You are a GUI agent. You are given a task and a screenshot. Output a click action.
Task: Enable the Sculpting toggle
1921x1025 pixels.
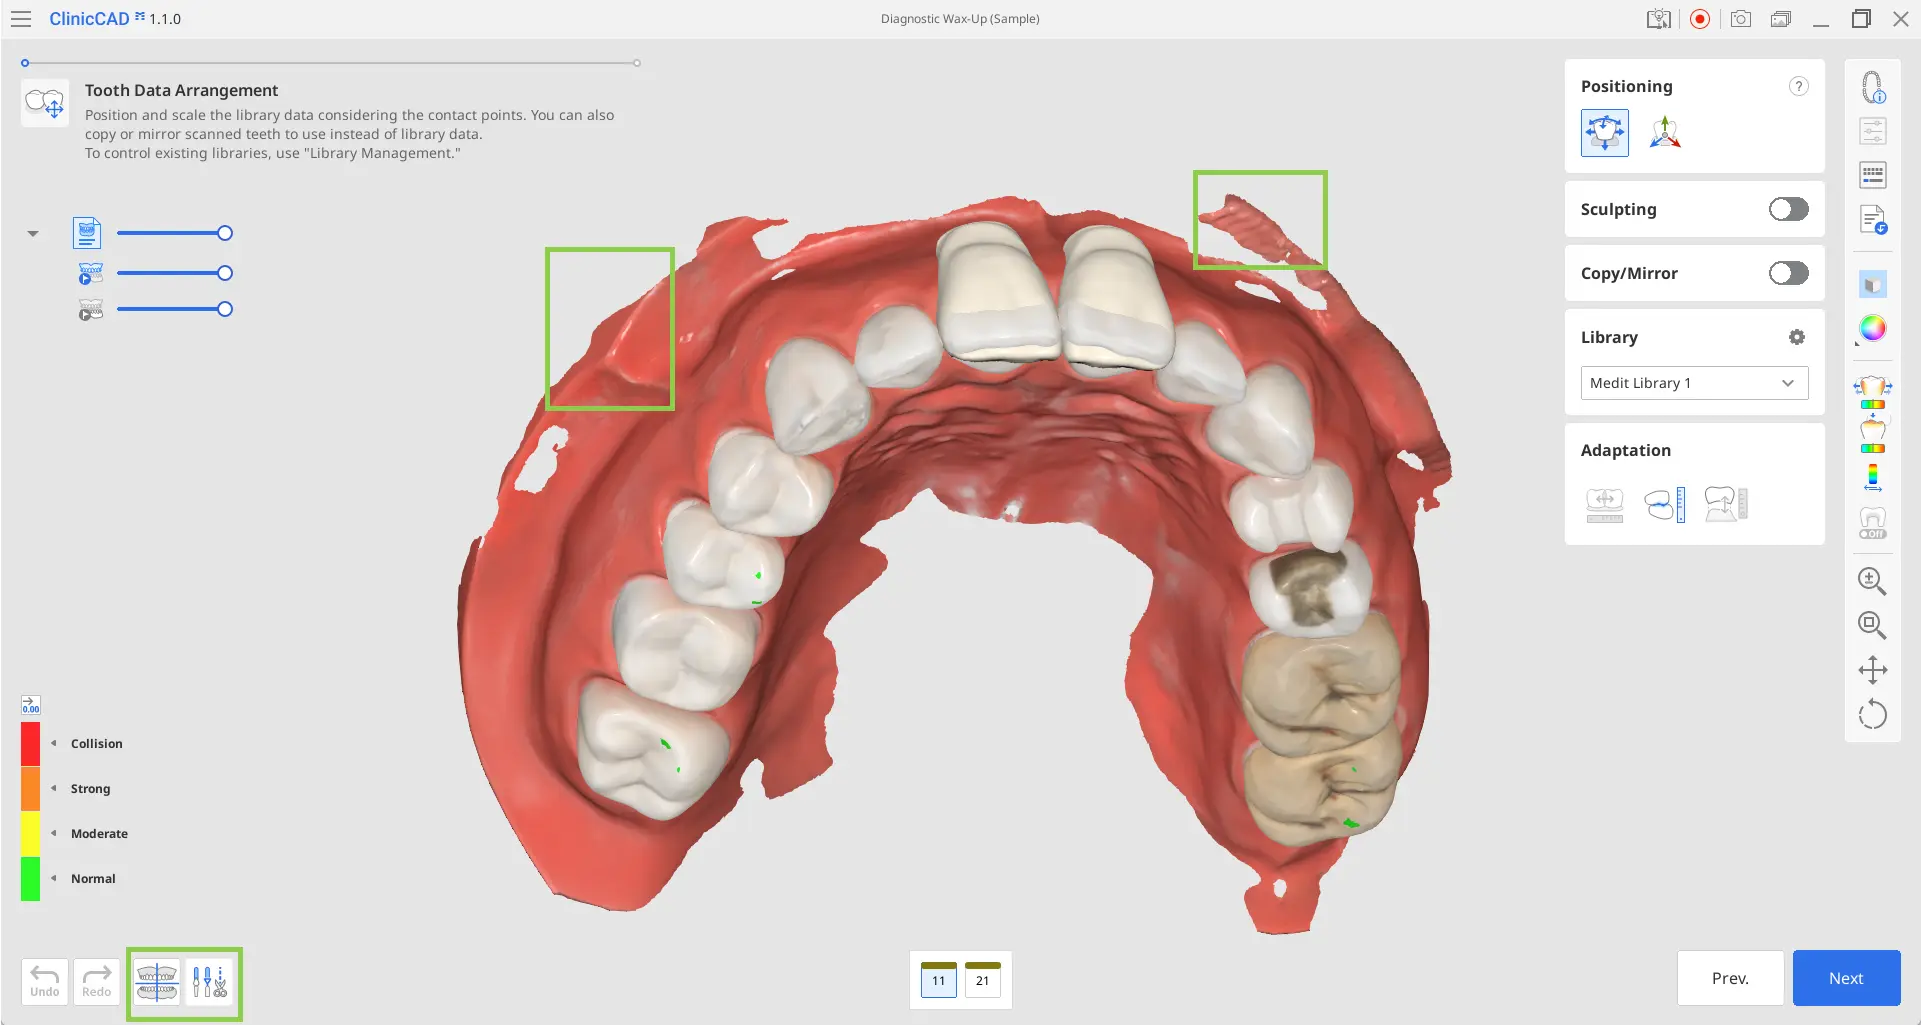[1788, 209]
